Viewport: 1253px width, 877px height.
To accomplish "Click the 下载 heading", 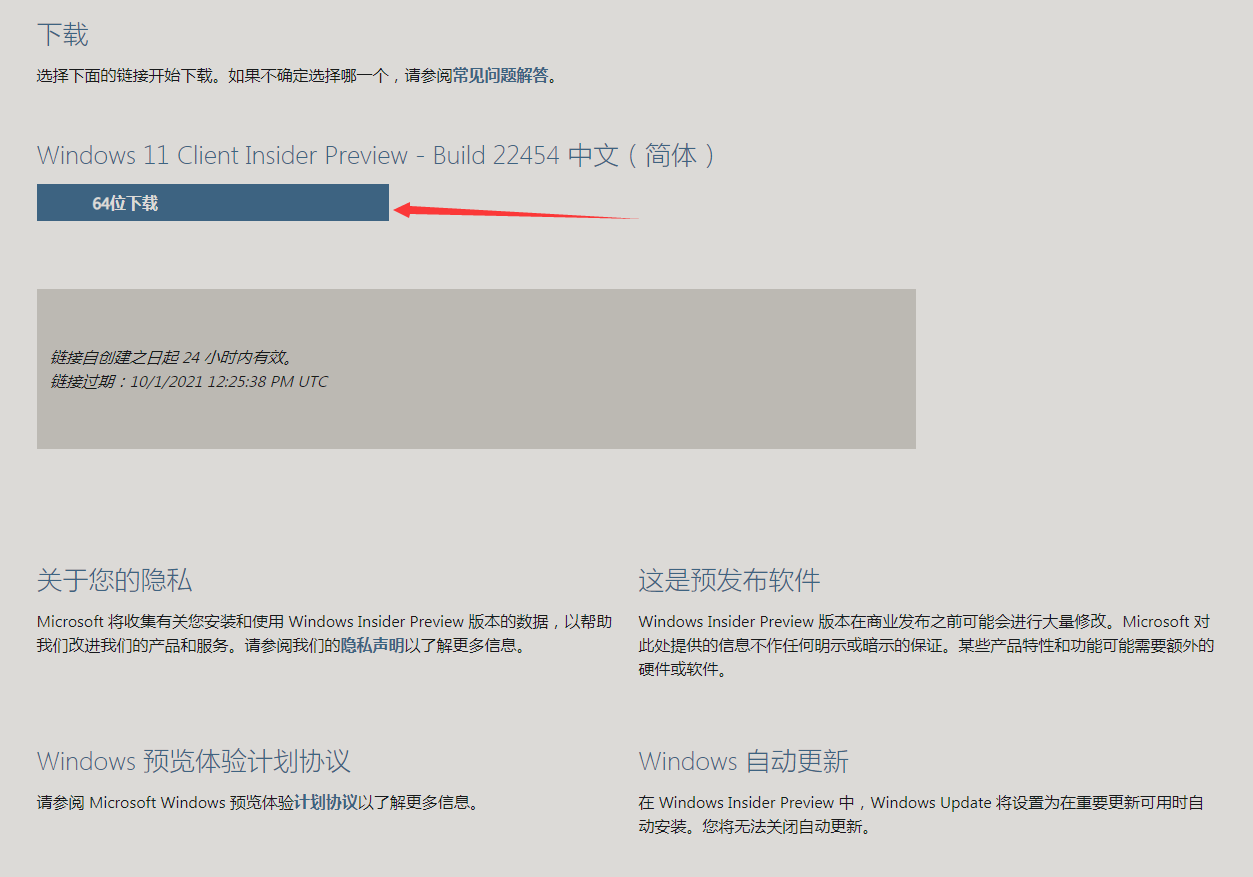I will pyautogui.click(x=63, y=35).
